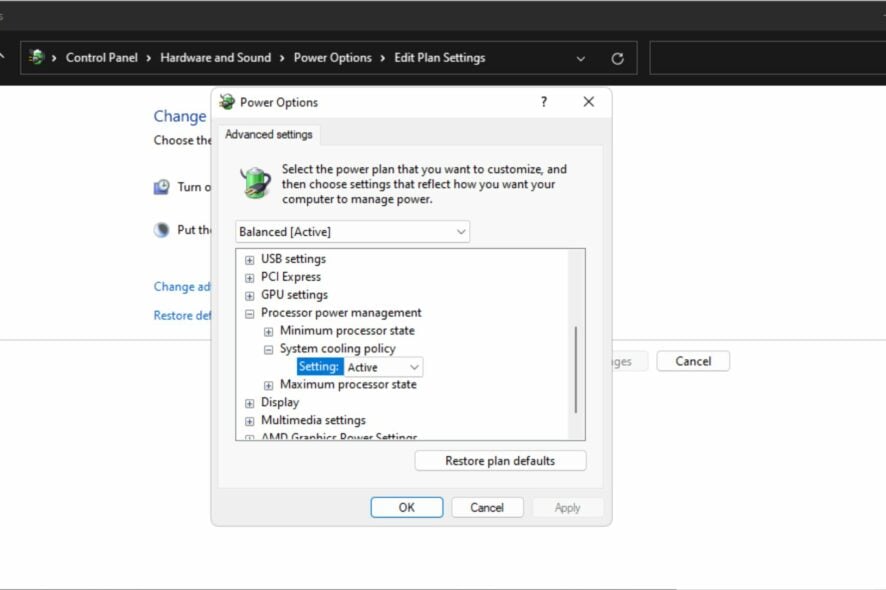Image resolution: width=886 pixels, height=590 pixels.
Task: Click Cancel in the Power Options dialog
Action: coord(487,507)
